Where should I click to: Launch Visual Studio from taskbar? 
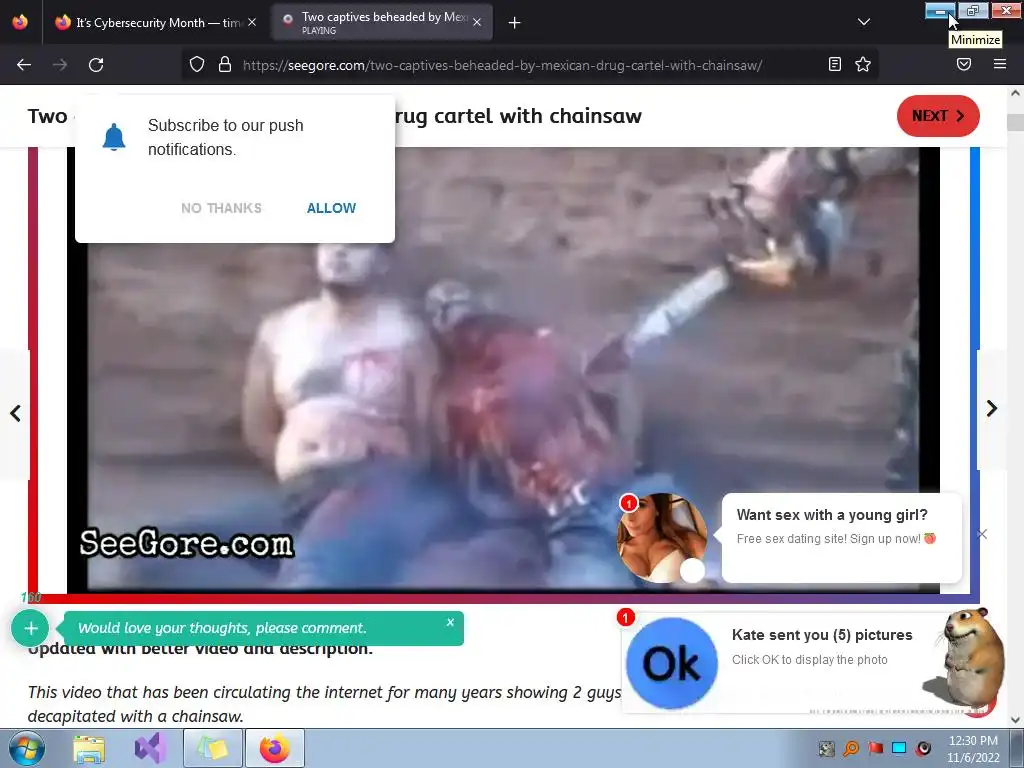pos(150,748)
